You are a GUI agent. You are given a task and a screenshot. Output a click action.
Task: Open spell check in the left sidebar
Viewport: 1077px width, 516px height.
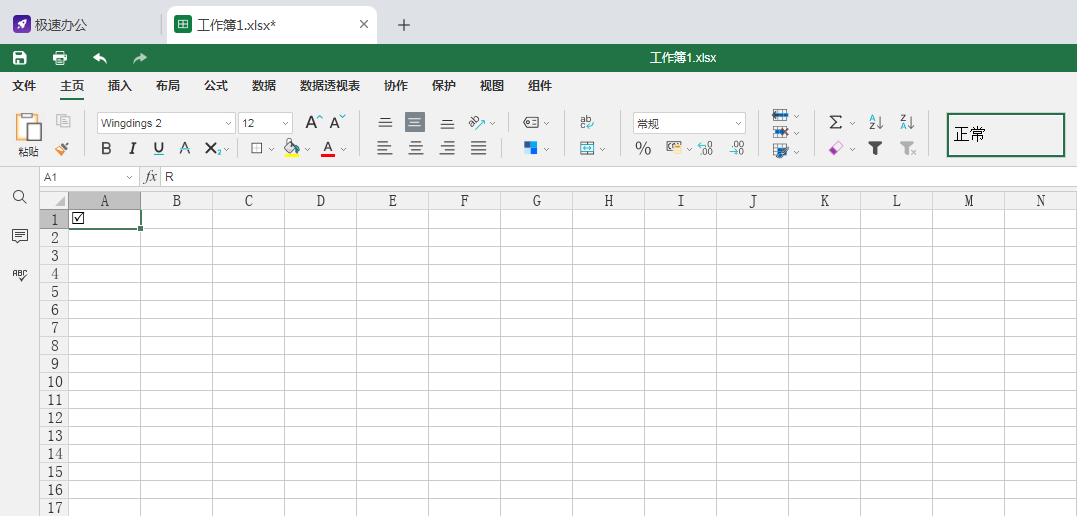[x=20, y=275]
